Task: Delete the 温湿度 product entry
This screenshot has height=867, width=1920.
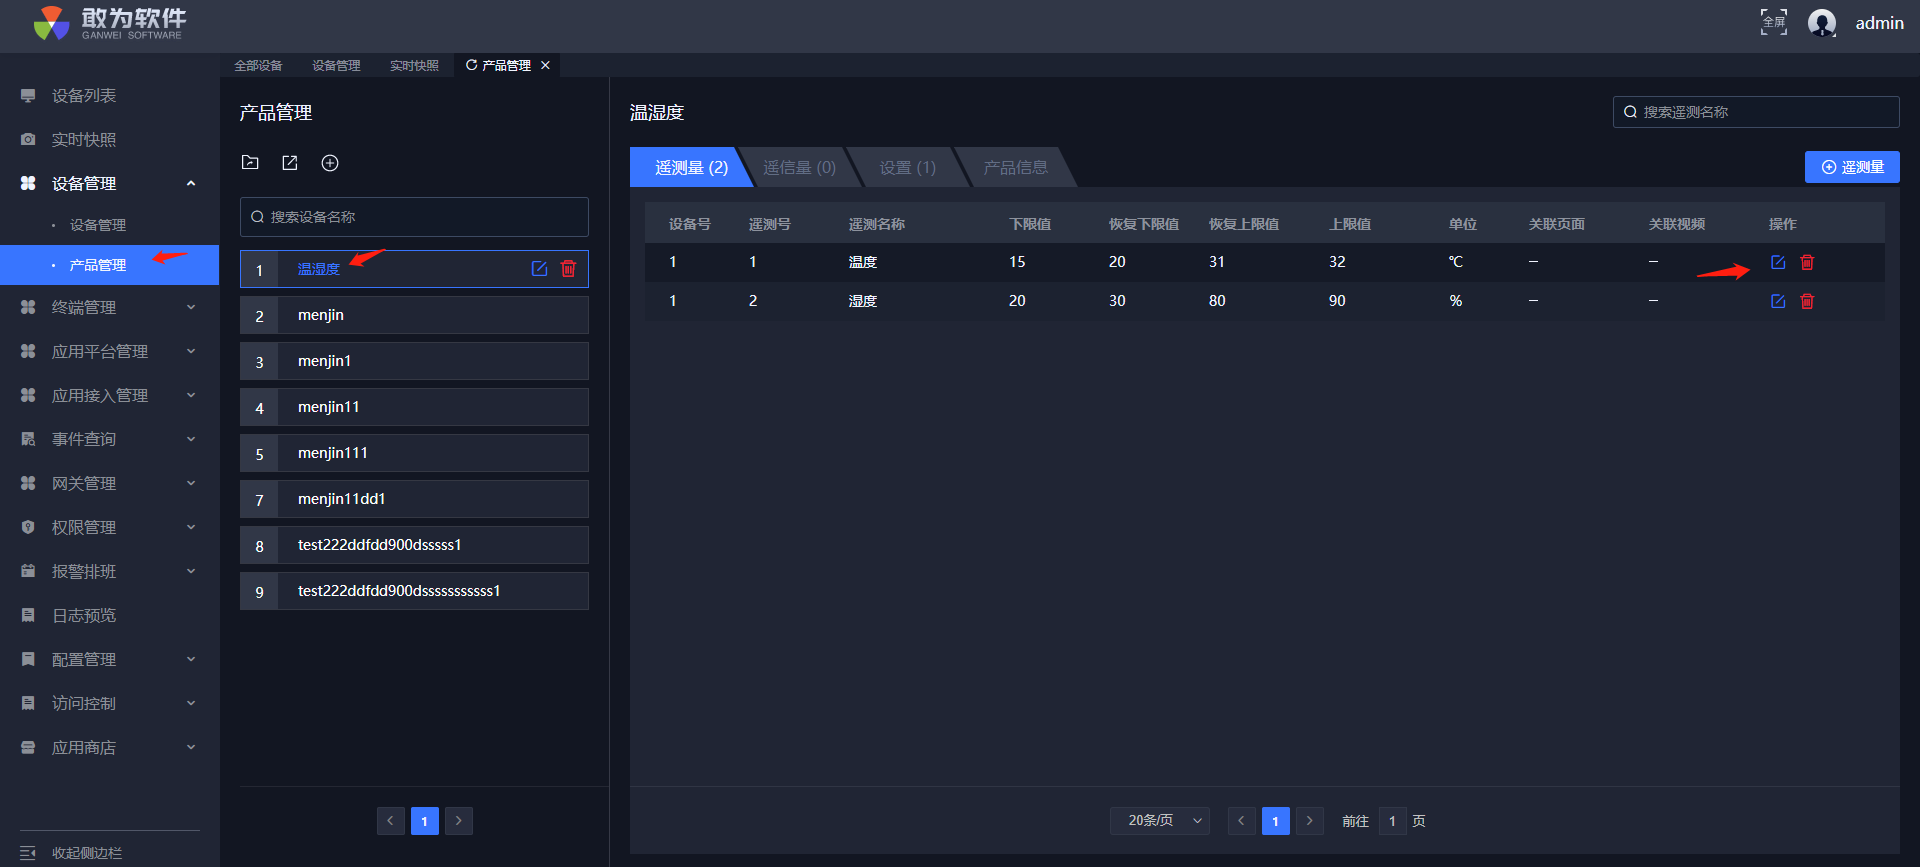Action: 568,268
